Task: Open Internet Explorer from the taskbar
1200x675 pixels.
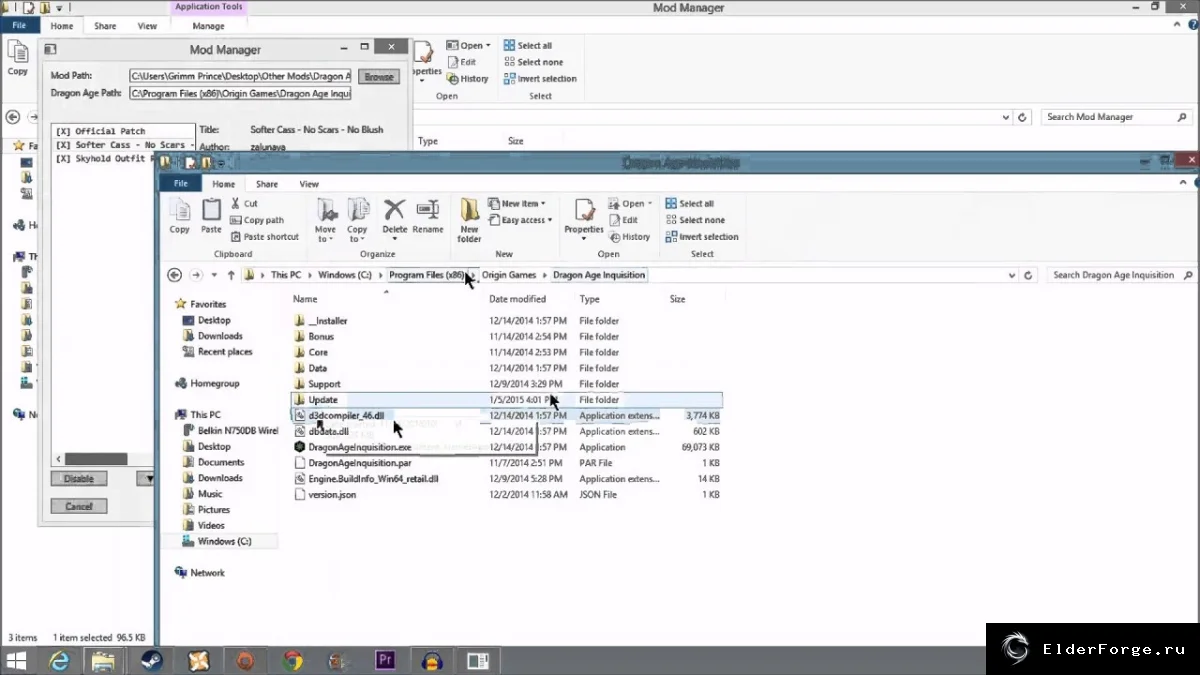Action: click(59, 660)
